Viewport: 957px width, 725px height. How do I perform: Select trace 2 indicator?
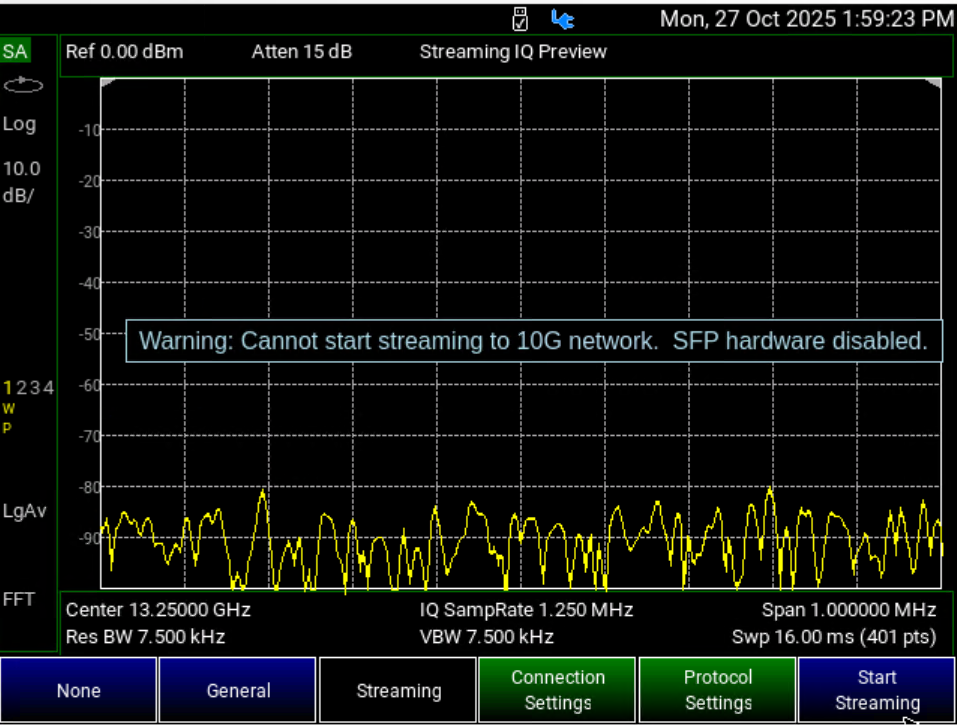[21, 388]
